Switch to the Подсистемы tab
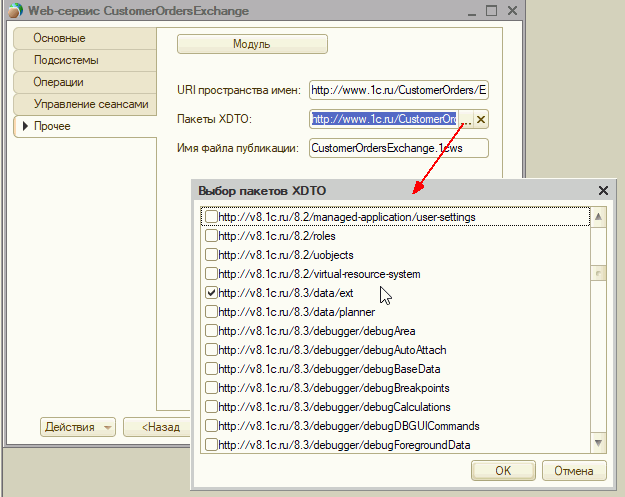Screen dimensions: 625x497 click(x=85, y=60)
